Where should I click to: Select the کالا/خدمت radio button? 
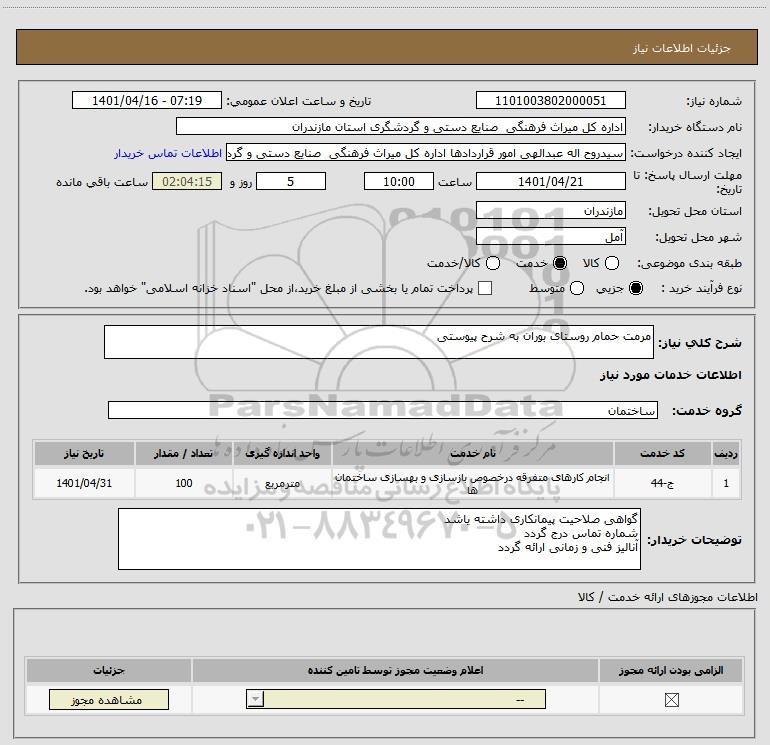[493, 263]
